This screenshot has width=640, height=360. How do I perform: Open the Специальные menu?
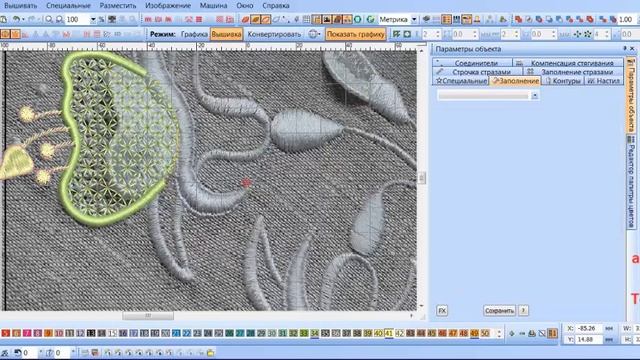point(69,6)
